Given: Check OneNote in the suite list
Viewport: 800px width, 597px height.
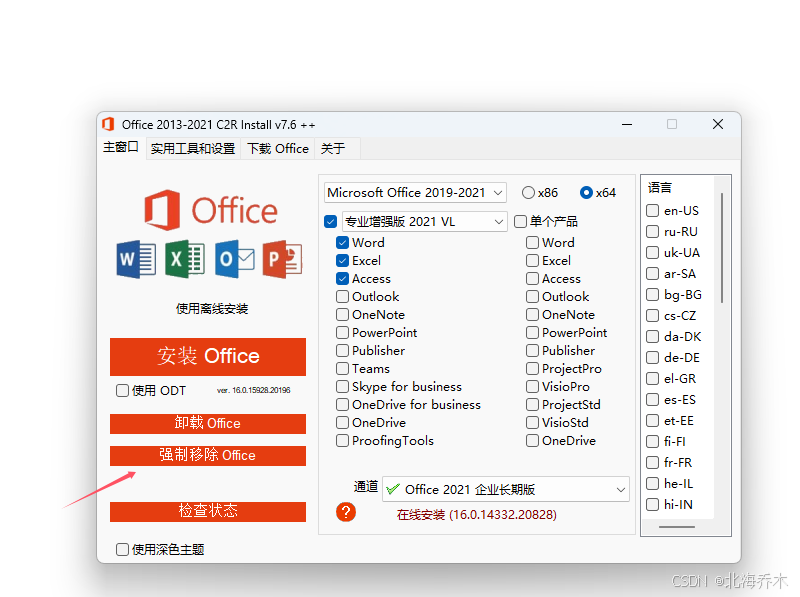Looking at the screenshot, I should tap(342, 314).
